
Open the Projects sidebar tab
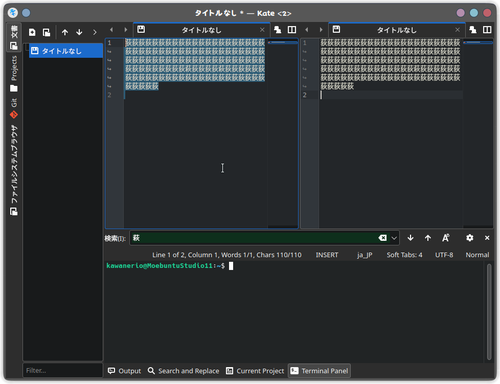click(x=14, y=74)
